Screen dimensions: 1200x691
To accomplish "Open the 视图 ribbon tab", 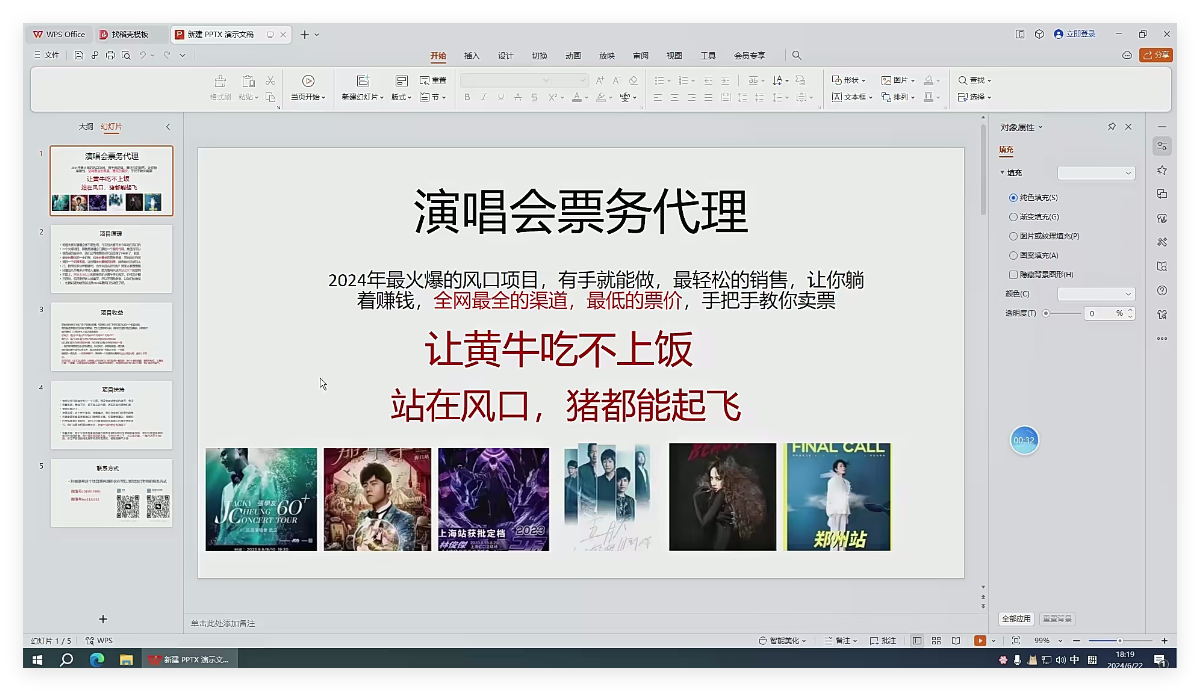I will pos(675,55).
